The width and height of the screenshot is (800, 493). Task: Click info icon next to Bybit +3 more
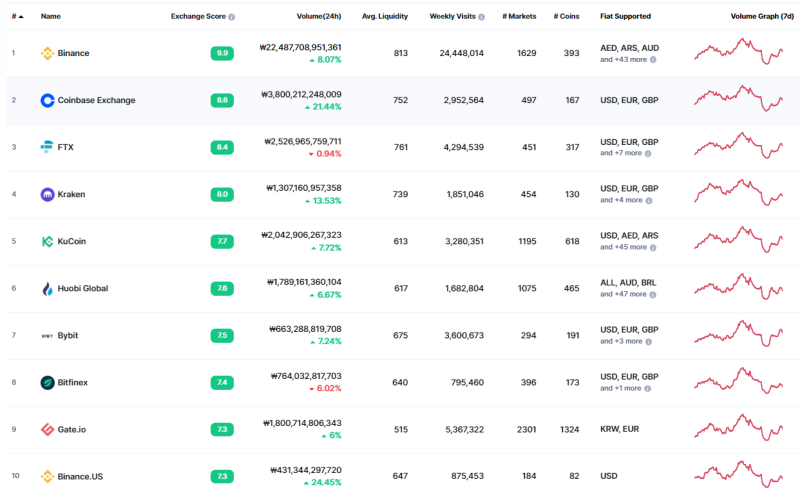click(648, 342)
